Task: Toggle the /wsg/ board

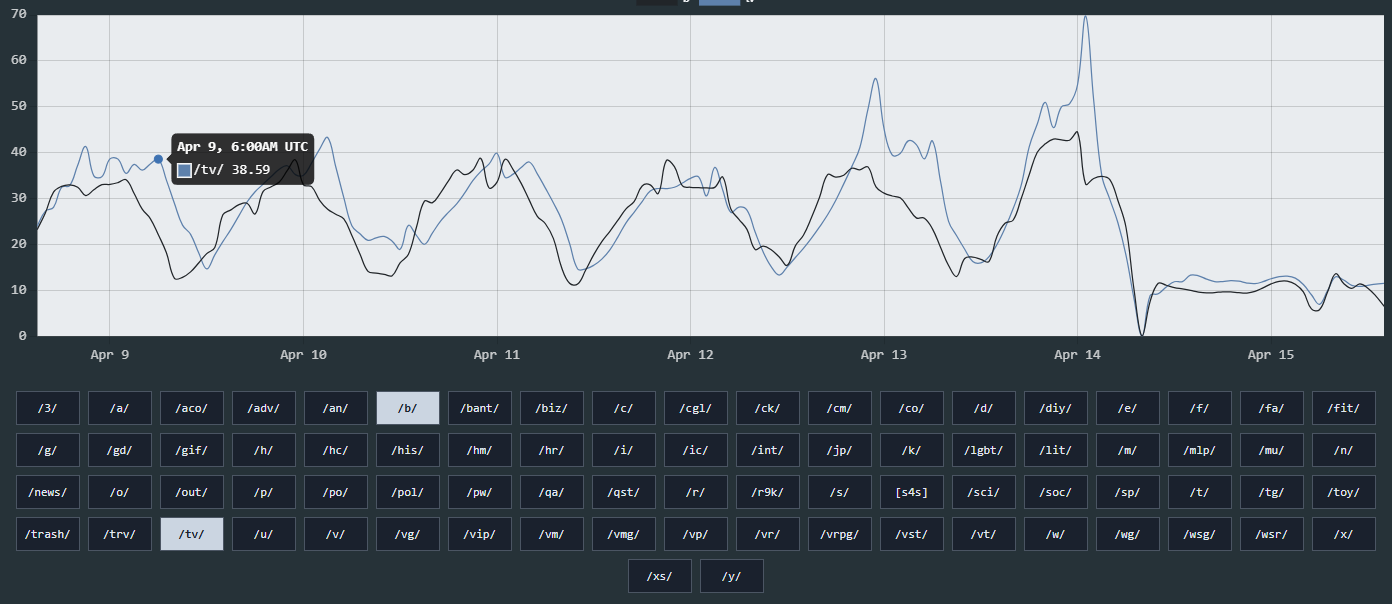Action: click(1200, 534)
